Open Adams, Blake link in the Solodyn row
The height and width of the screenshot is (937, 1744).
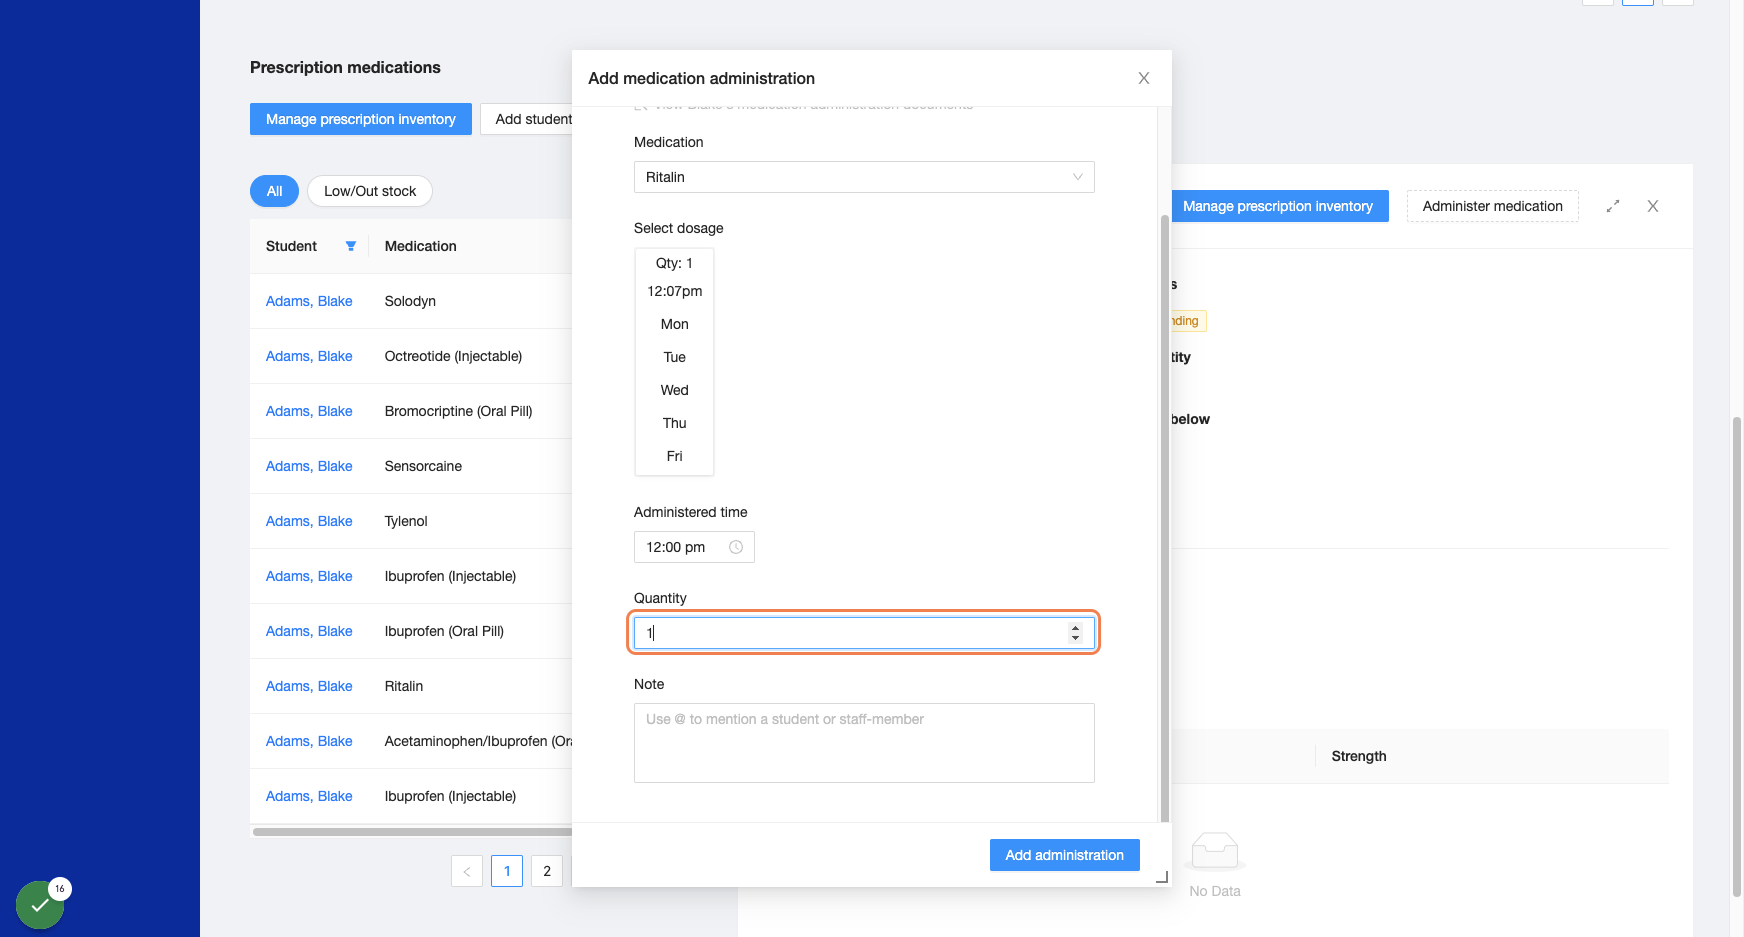(x=309, y=301)
